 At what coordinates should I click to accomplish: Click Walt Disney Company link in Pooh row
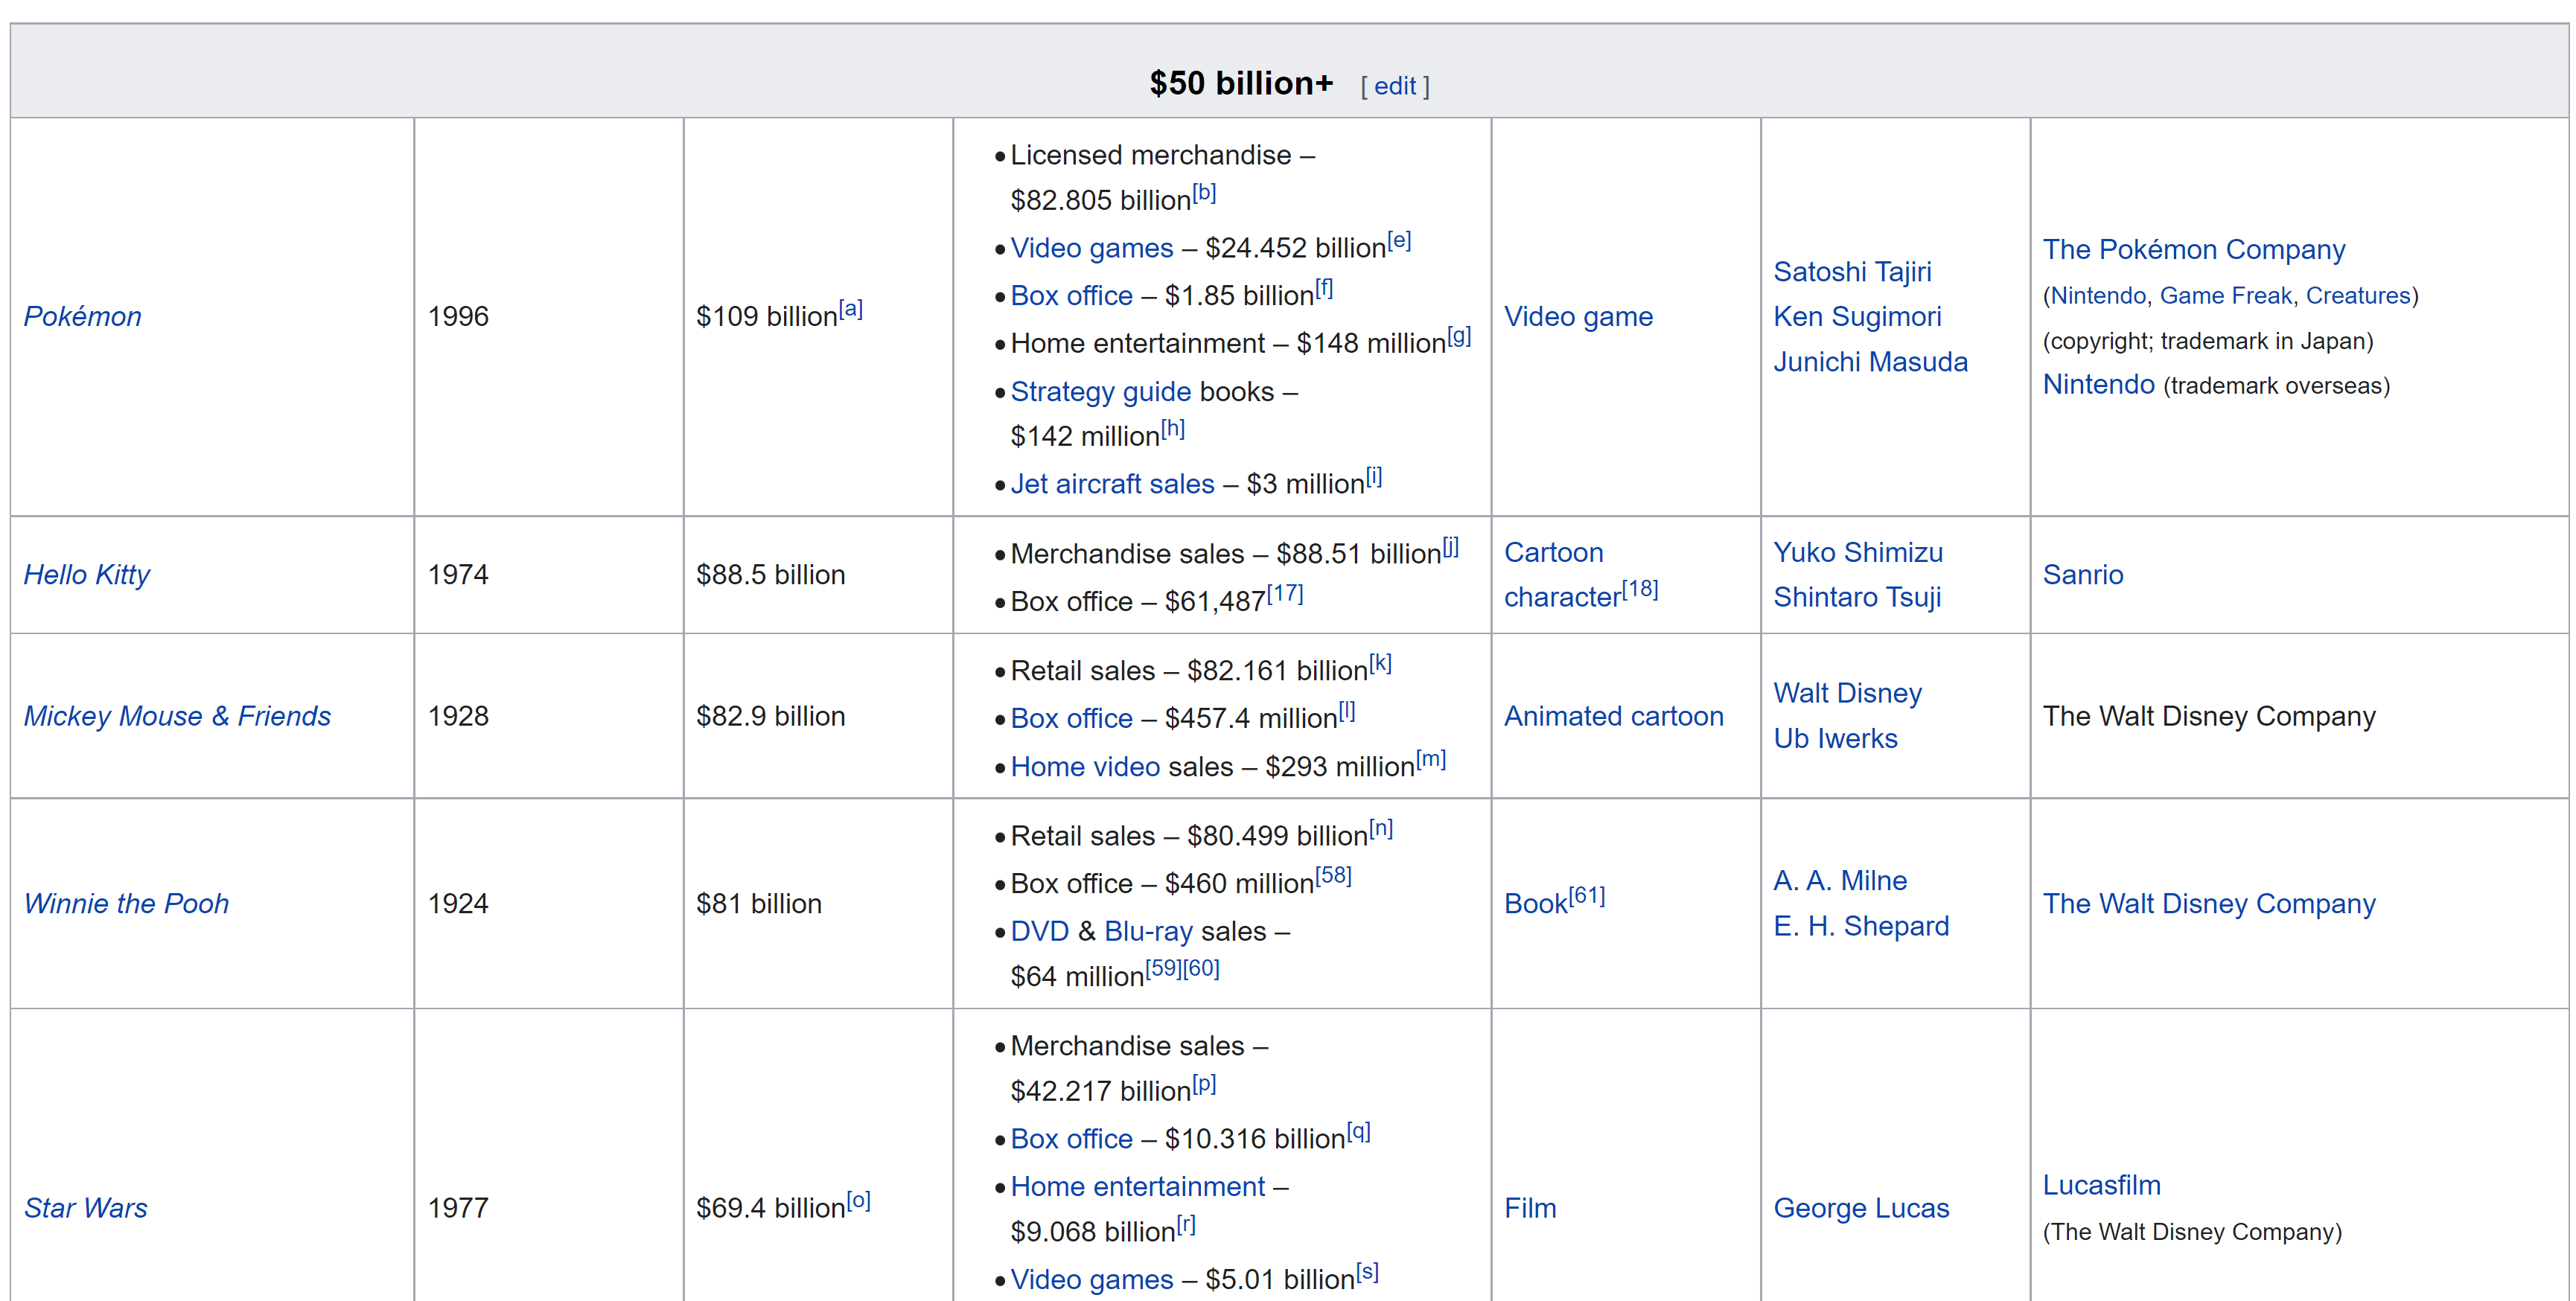pos(2208,903)
